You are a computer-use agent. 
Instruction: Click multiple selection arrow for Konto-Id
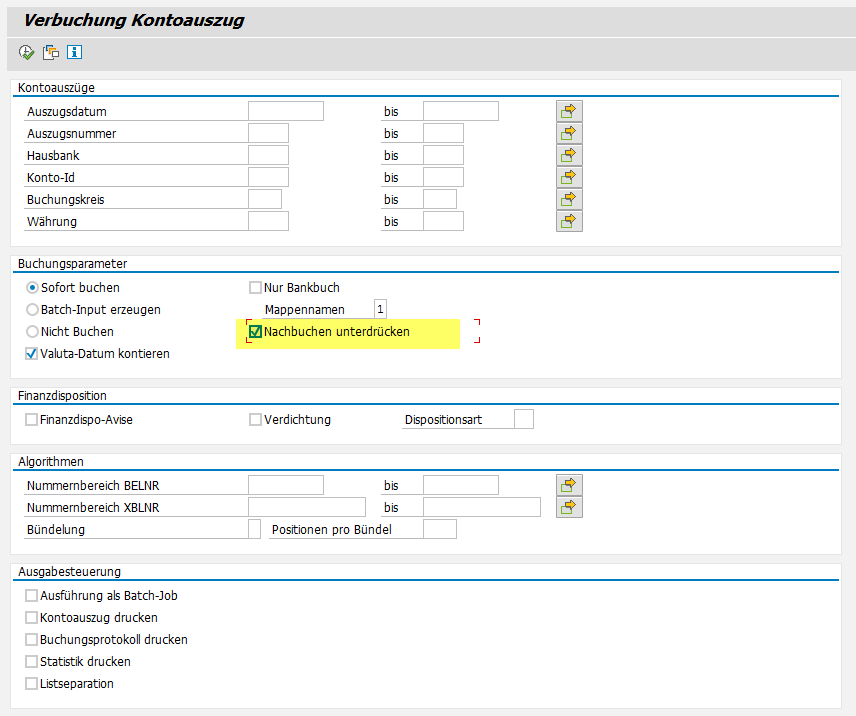click(x=569, y=177)
